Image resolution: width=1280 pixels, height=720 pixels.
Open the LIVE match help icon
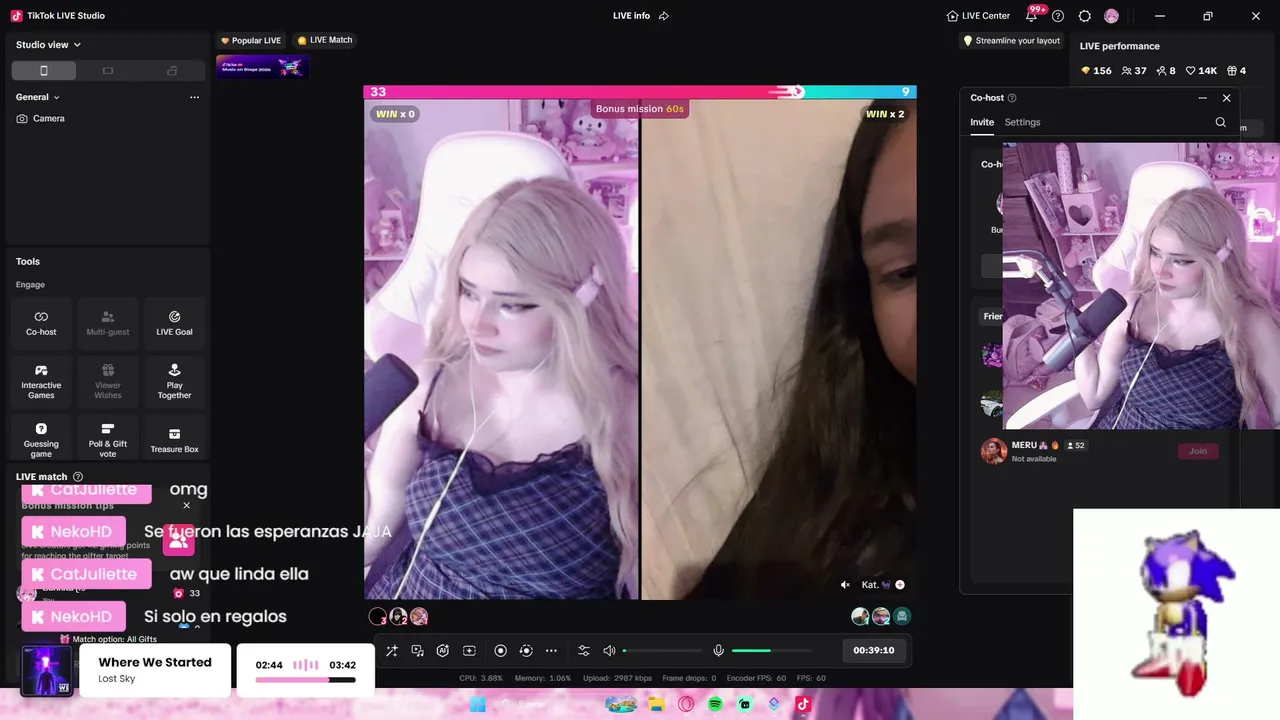click(x=78, y=477)
